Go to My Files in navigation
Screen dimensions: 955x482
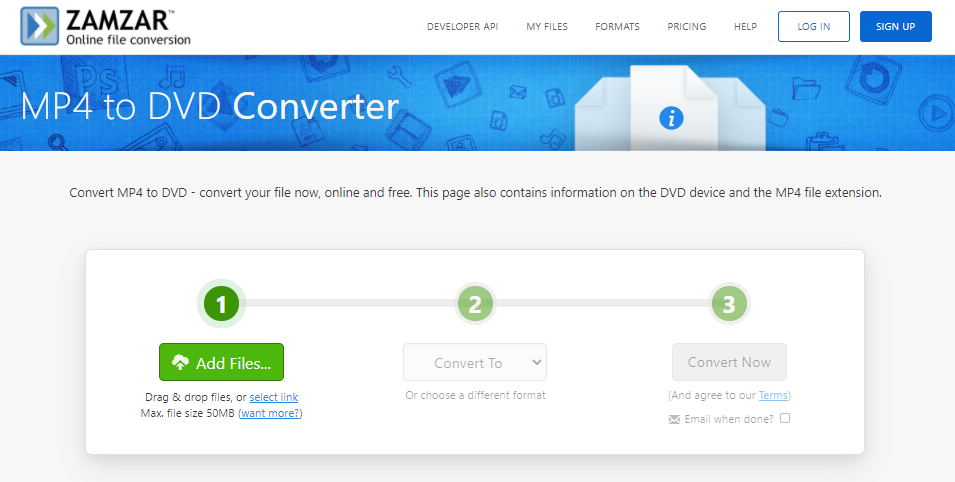pos(547,27)
